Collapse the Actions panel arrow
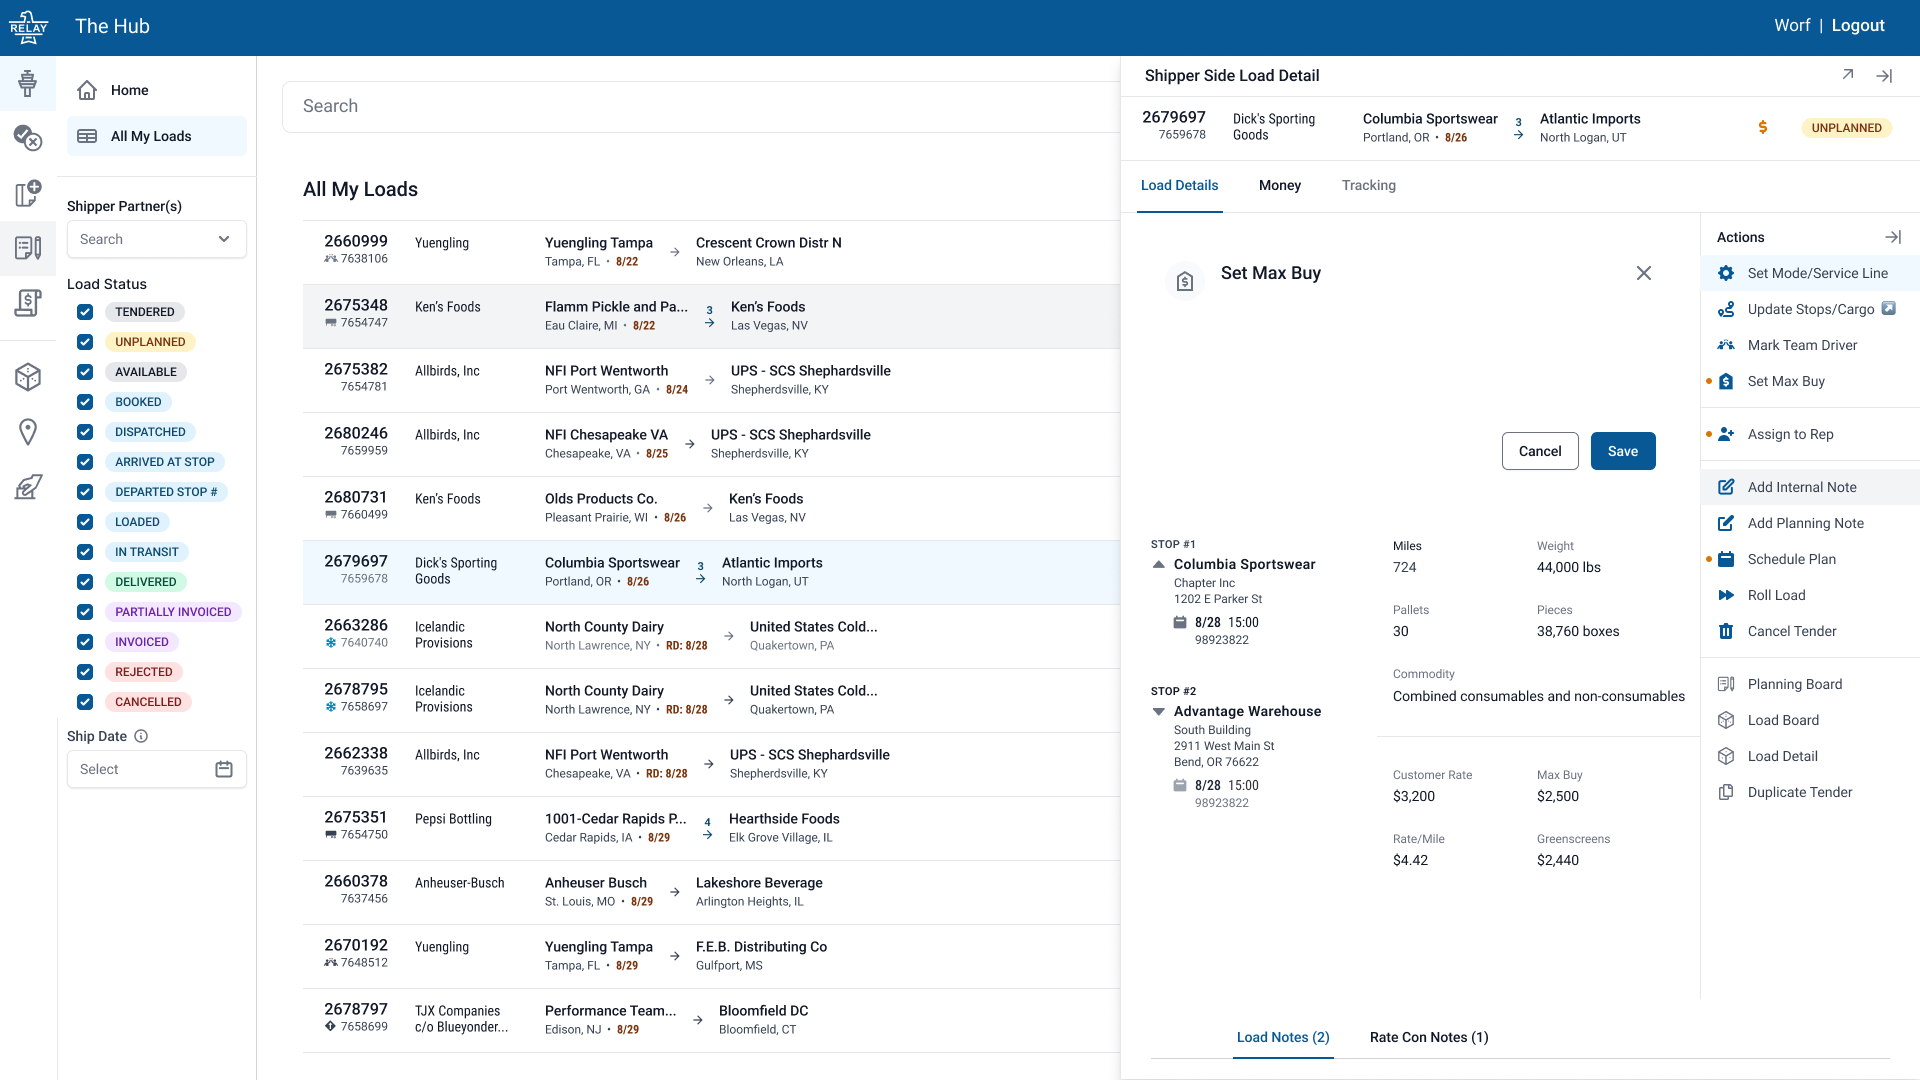The image size is (1920, 1080). point(1893,237)
